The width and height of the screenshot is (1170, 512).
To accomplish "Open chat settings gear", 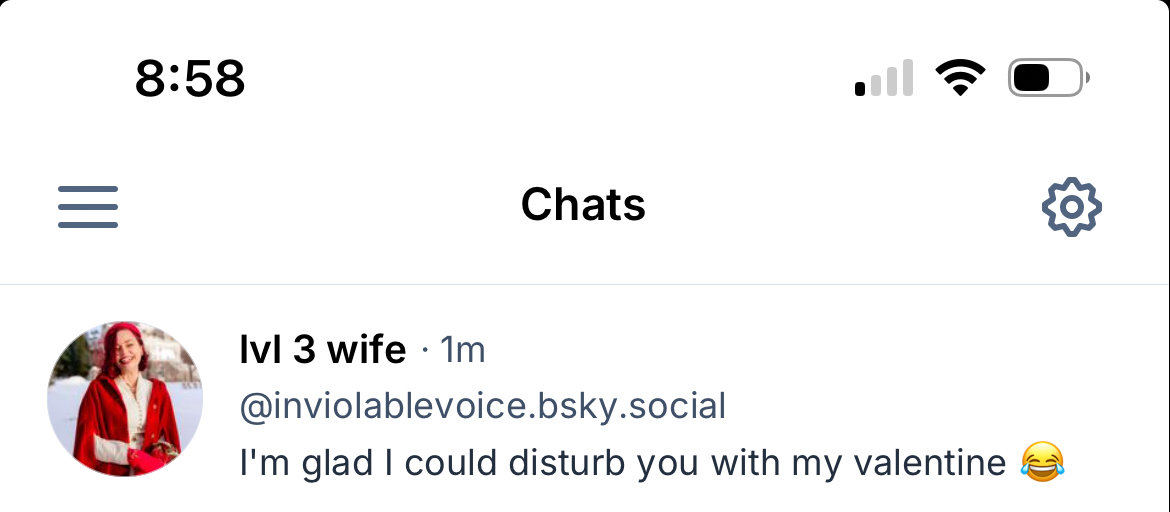I will [x=1071, y=207].
